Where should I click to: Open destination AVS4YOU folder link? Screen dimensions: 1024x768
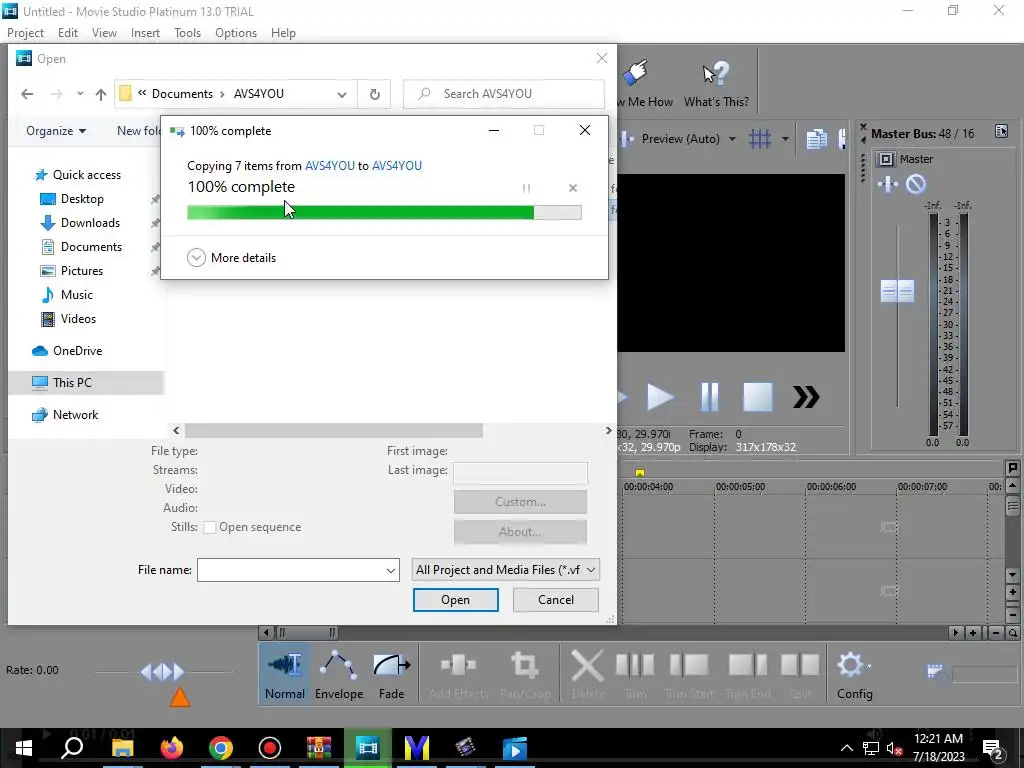click(396, 166)
